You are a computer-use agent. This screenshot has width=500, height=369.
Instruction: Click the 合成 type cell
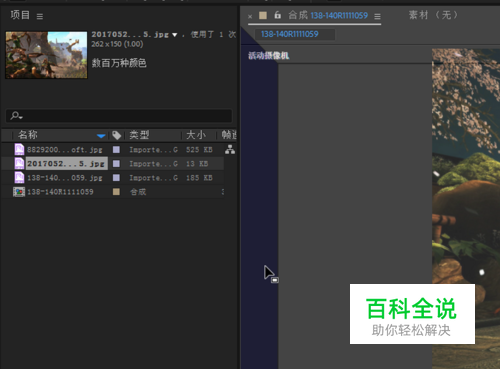tap(138, 192)
